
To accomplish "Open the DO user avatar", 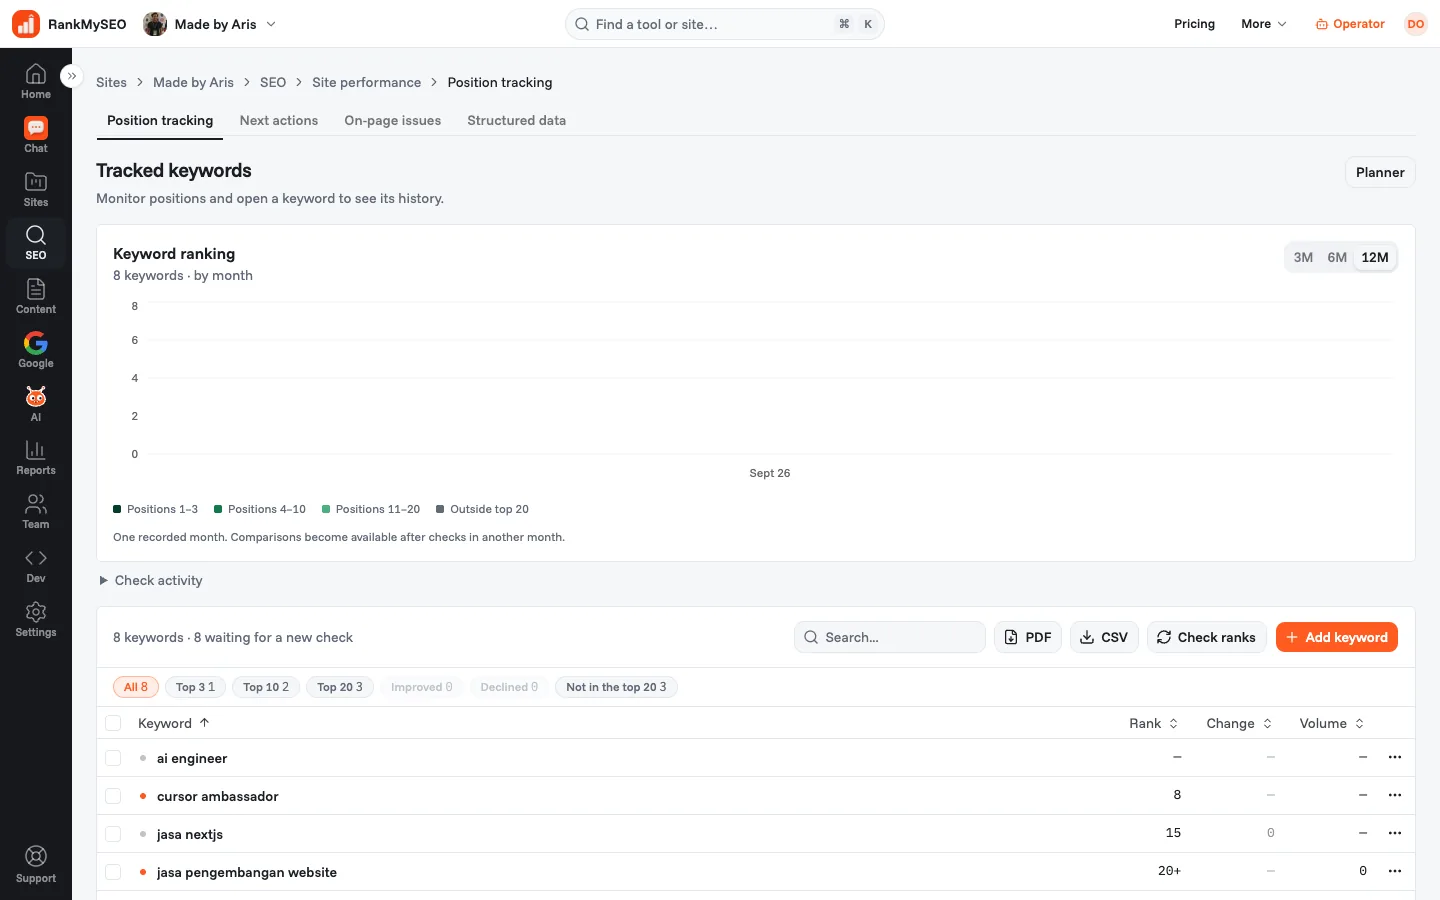I will click(1415, 24).
